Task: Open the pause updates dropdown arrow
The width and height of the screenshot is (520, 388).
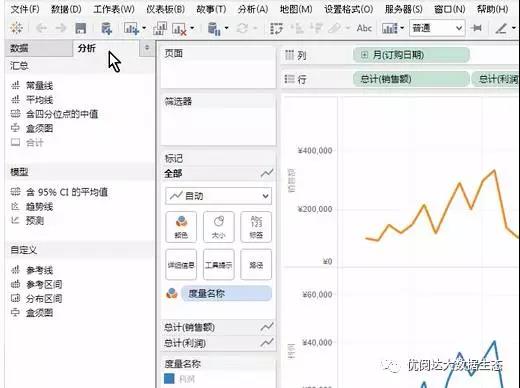Action: pos(227,28)
